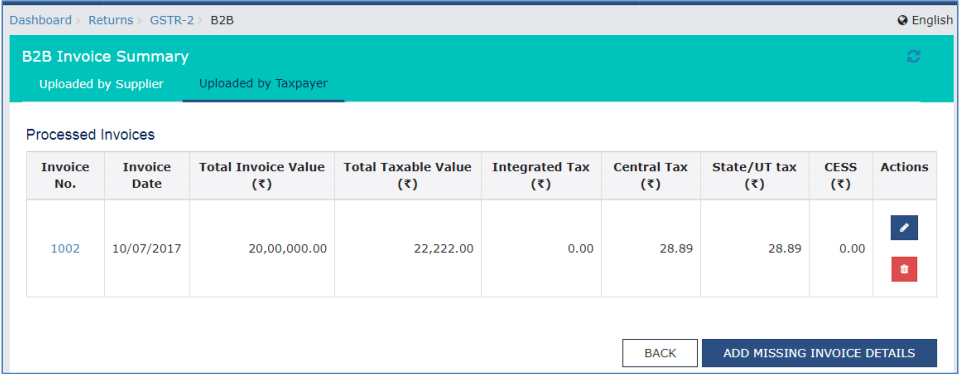Screen dimensions: 960x374
Task: Click the BACK button
Action: pyautogui.click(x=660, y=353)
